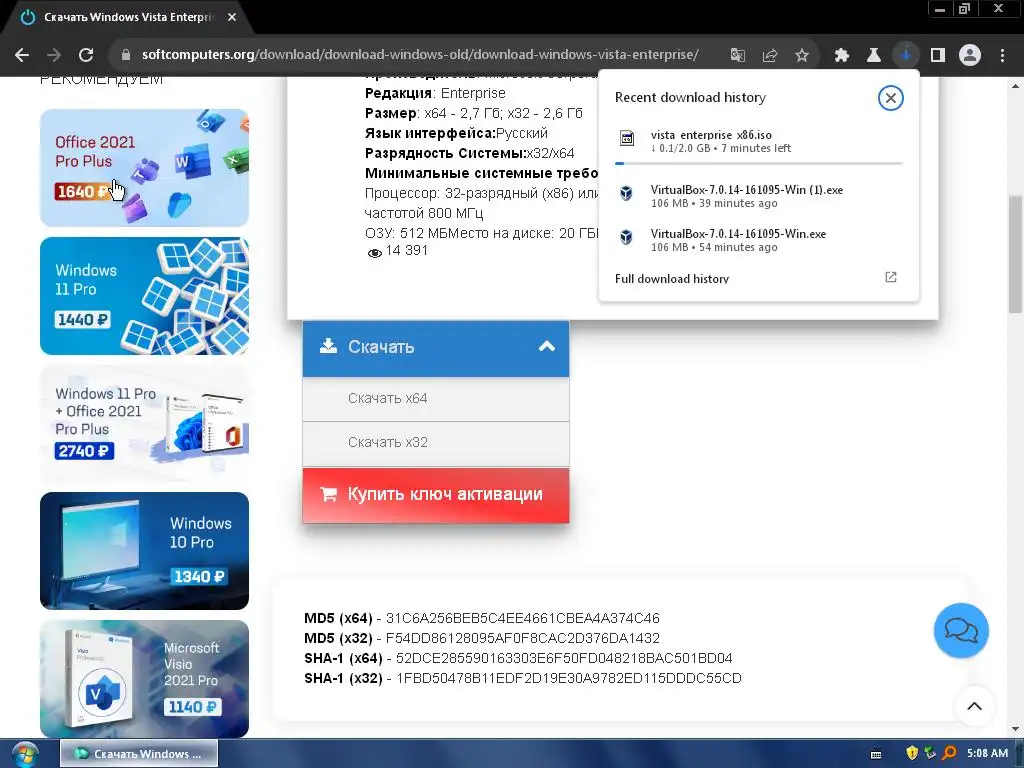This screenshot has width=1024, height=768.
Task: Click the page vertical scrollbar thumb
Action: coord(1015,253)
